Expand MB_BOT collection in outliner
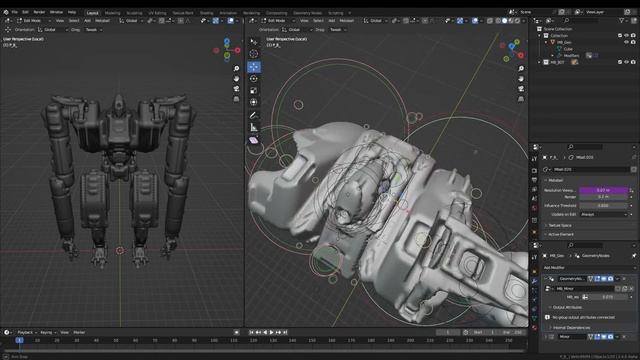The width and height of the screenshot is (640, 360). point(540,62)
